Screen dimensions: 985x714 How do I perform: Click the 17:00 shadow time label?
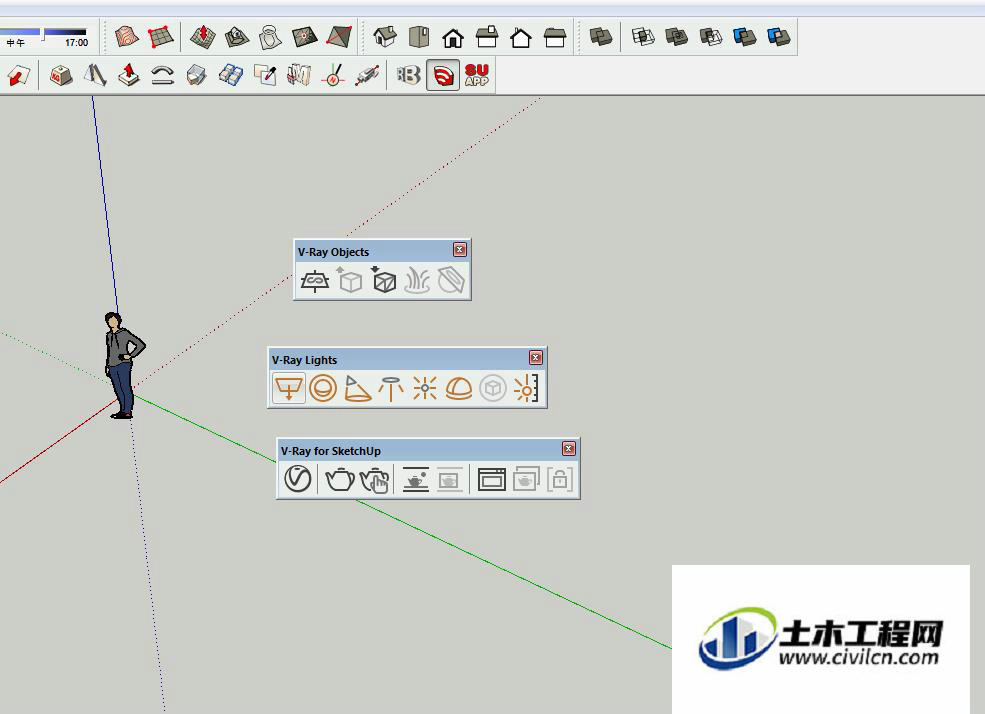[x=77, y=43]
